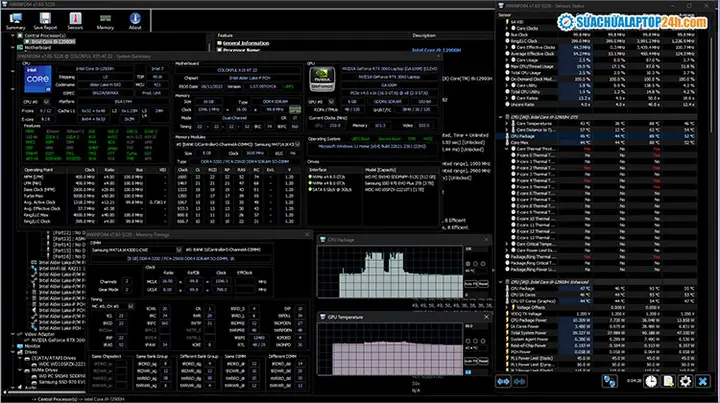
Task: Select the CPU GT Cores (Graphics) sensor row
Action: pyautogui.click(x=603, y=301)
